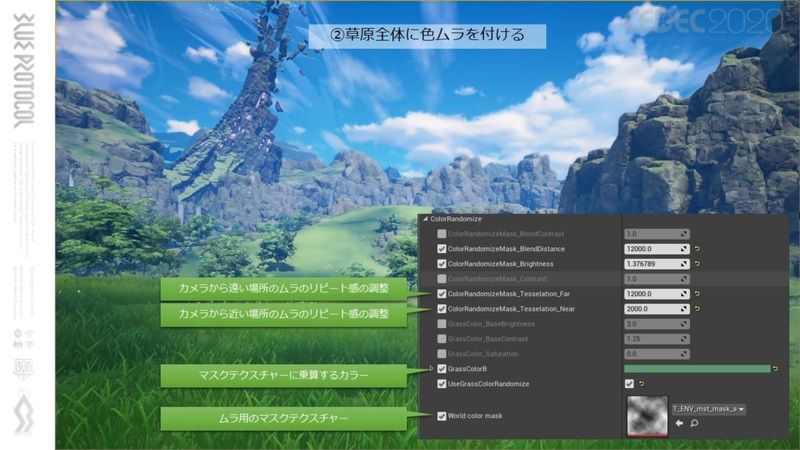Reset ColorRandomizeMask_Brightness to default value
The width and height of the screenshot is (800, 450).
697,264
